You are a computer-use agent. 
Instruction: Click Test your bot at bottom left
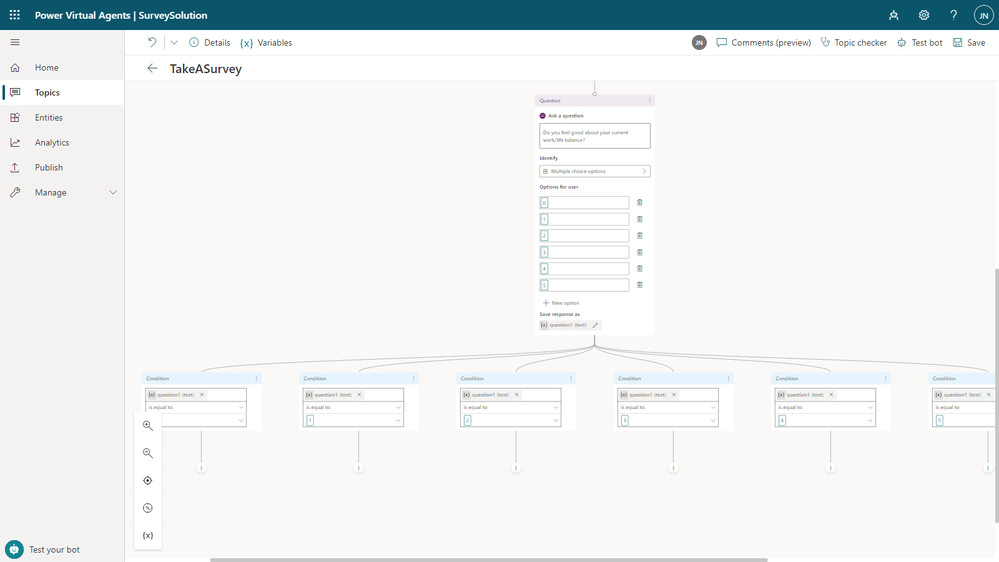pyautogui.click(x=43, y=549)
